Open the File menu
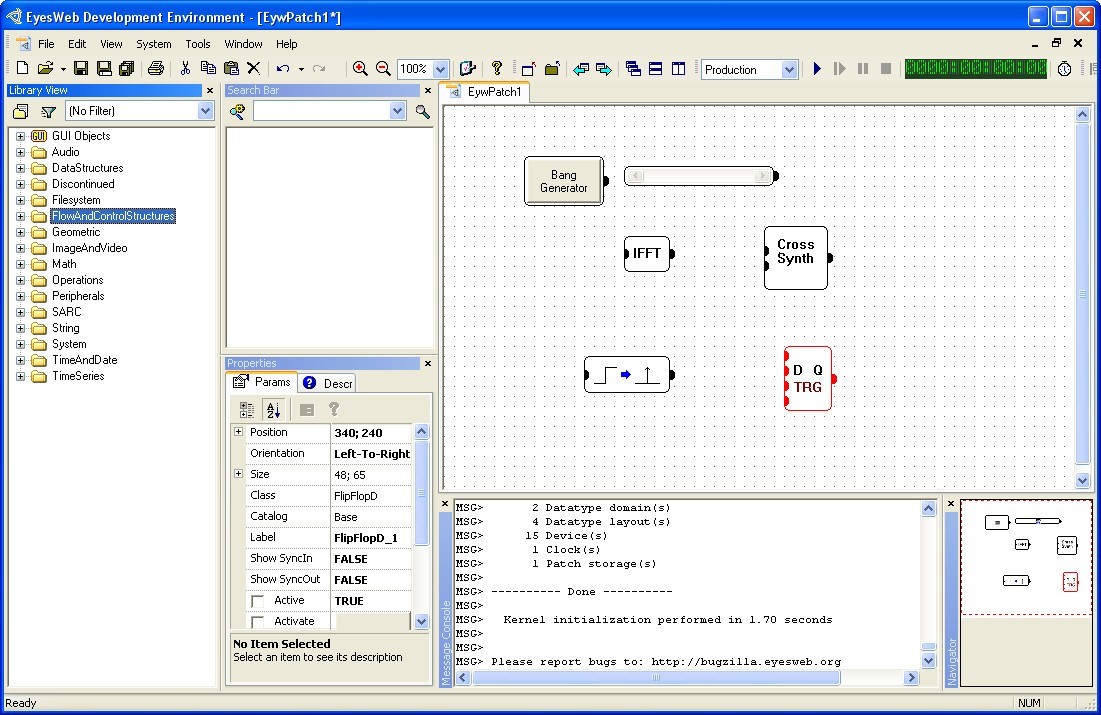Viewport: 1101px width, 715px height. pyautogui.click(x=46, y=44)
